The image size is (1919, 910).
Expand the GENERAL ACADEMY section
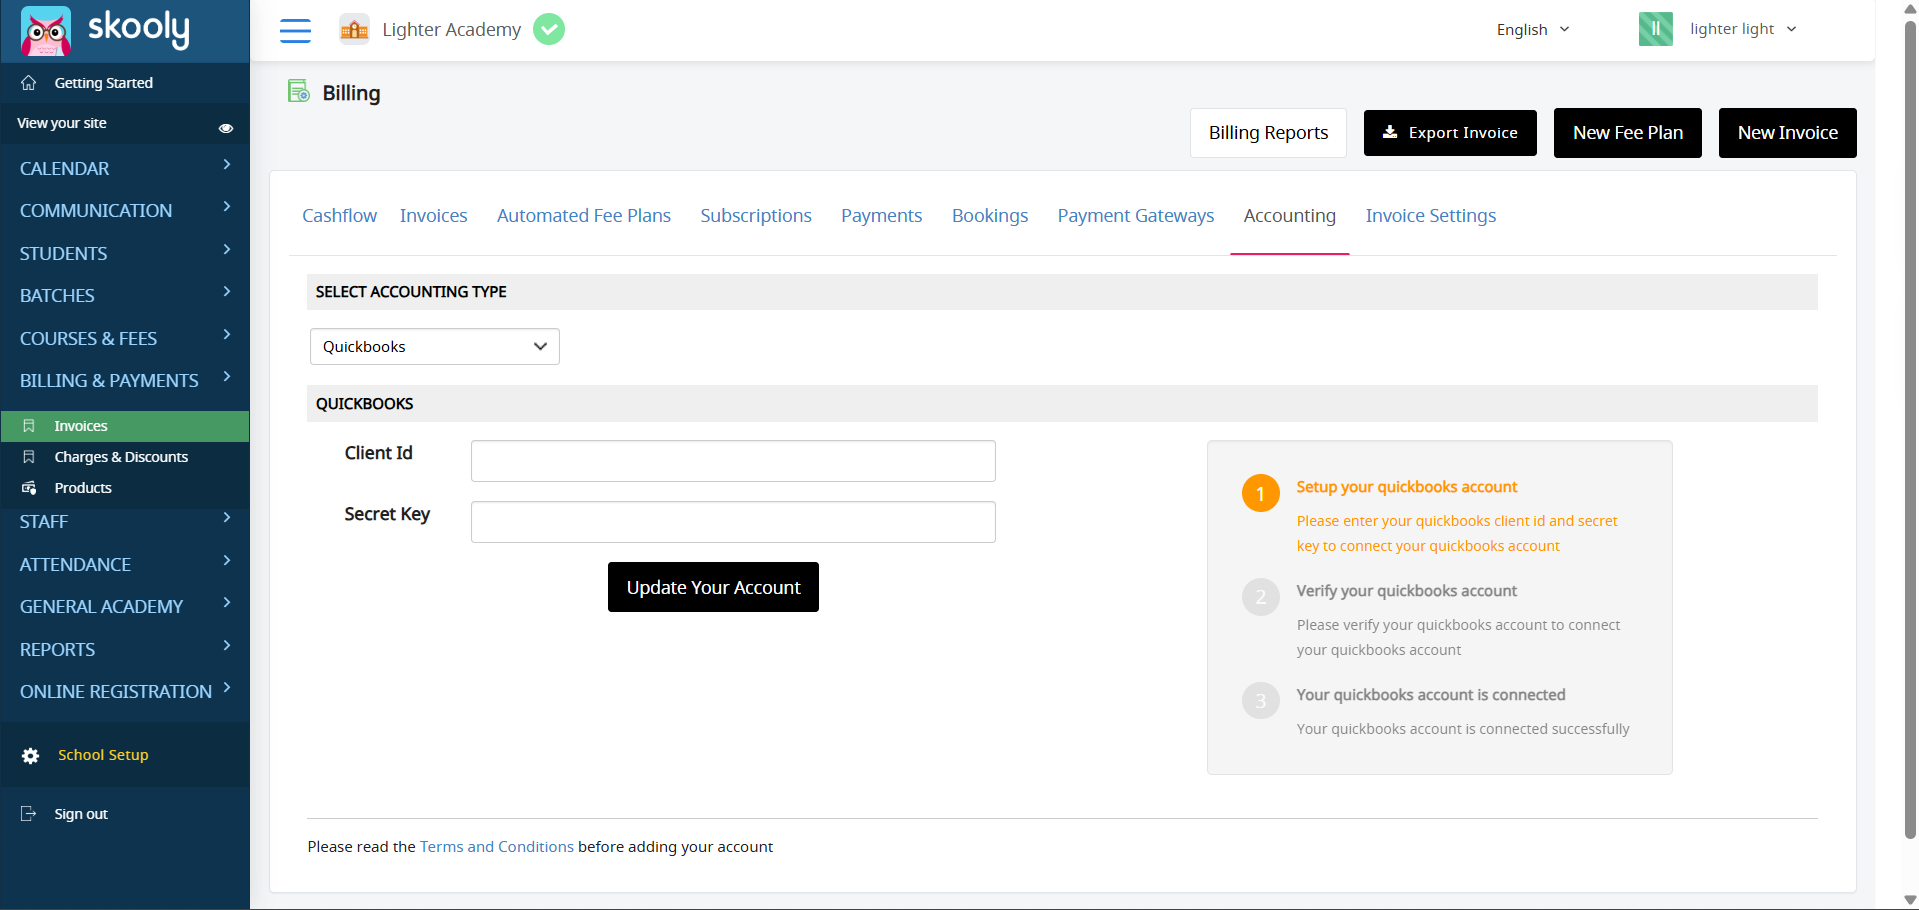[125, 606]
